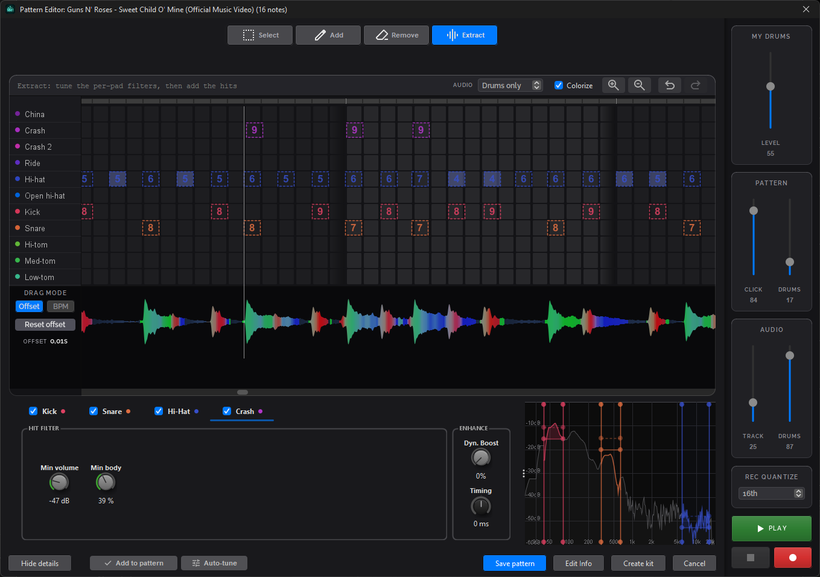The height and width of the screenshot is (577, 820).
Task: Click the Reset offset button
Action: (x=45, y=324)
